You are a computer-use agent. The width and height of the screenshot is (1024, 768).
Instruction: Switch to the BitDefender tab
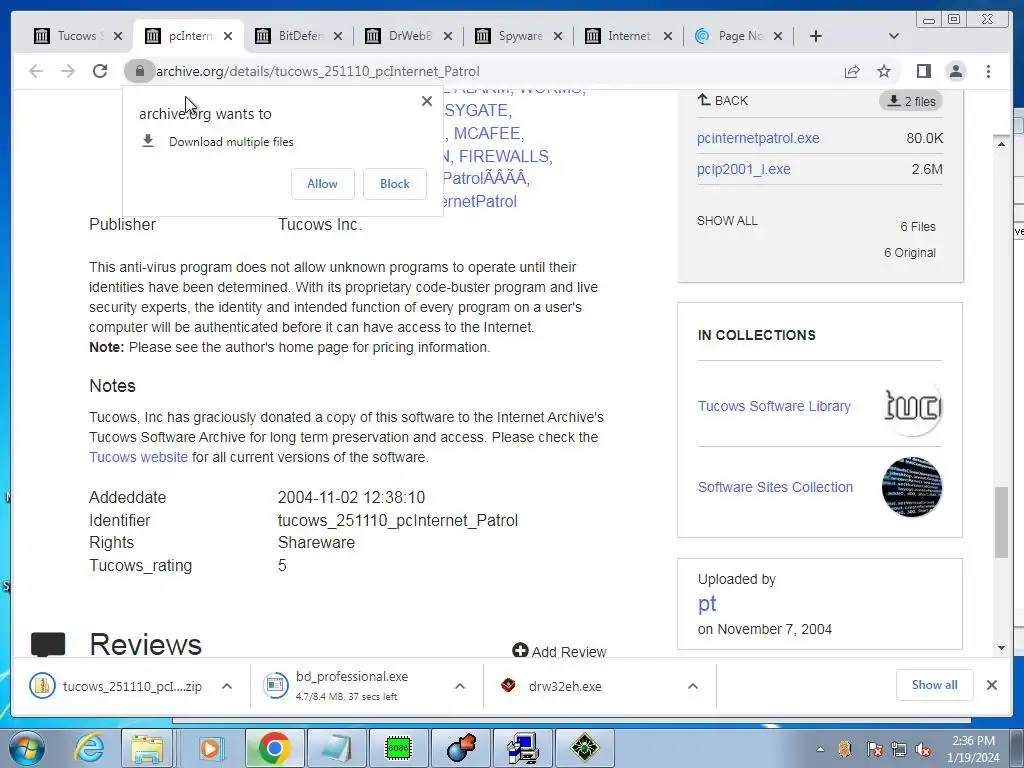[x=291, y=36]
